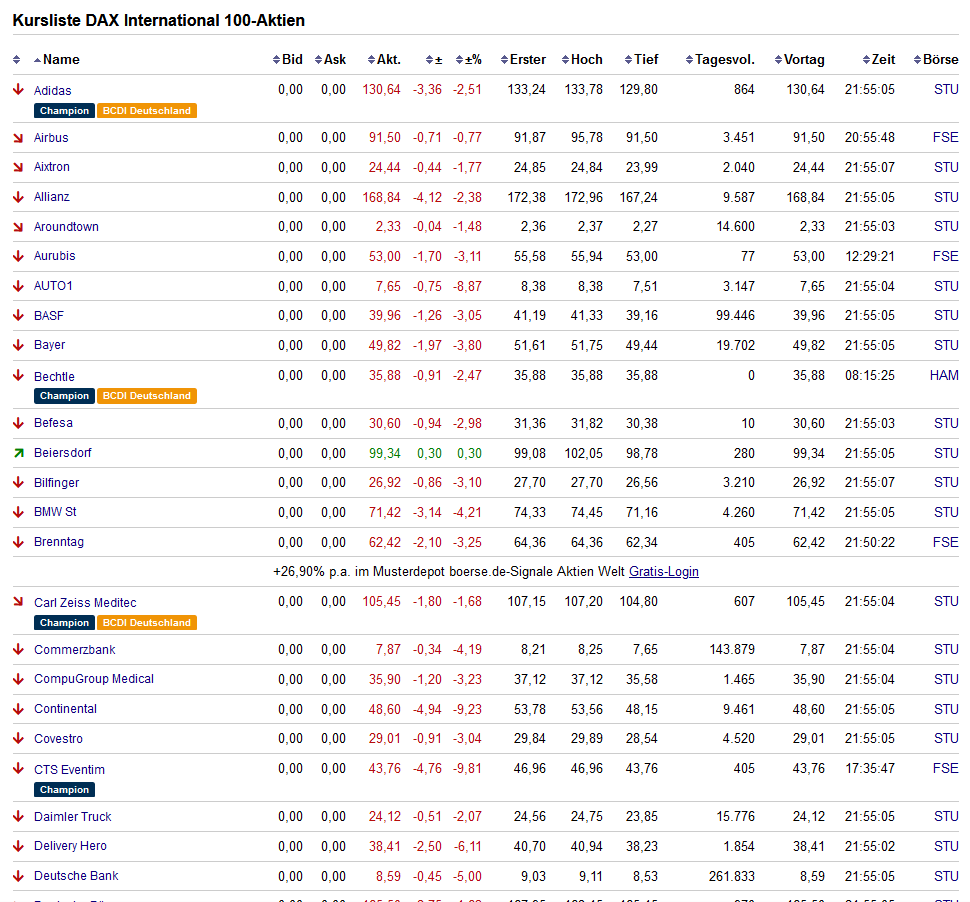Sort by the Börse column header
This screenshot has width=970, height=902.
[940, 60]
